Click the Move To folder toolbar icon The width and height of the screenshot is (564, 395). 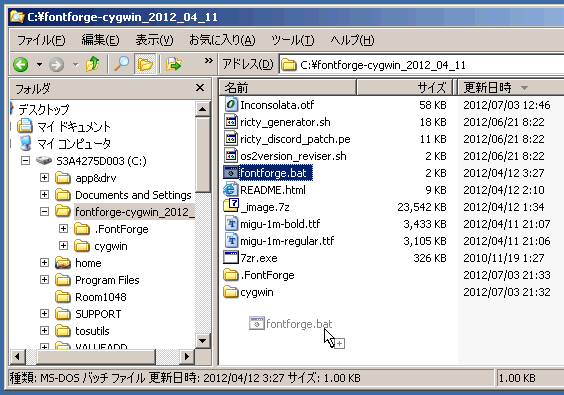click(174, 64)
